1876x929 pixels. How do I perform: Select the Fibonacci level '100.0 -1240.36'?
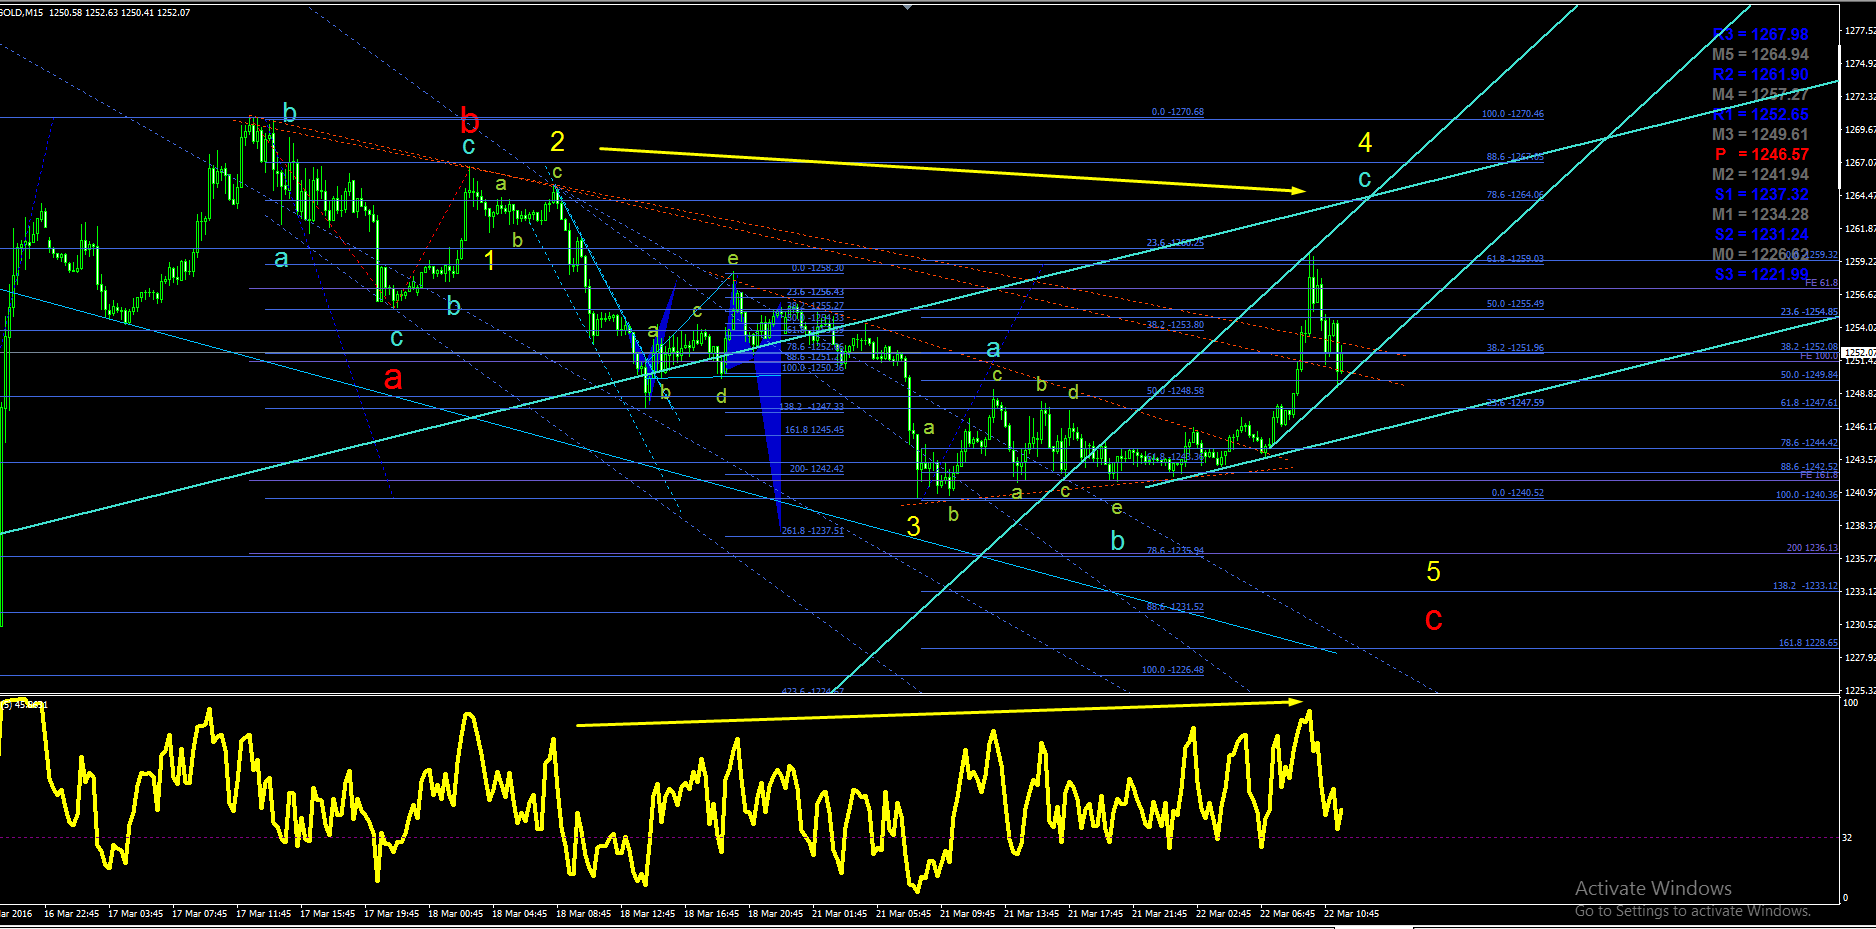1806,495
